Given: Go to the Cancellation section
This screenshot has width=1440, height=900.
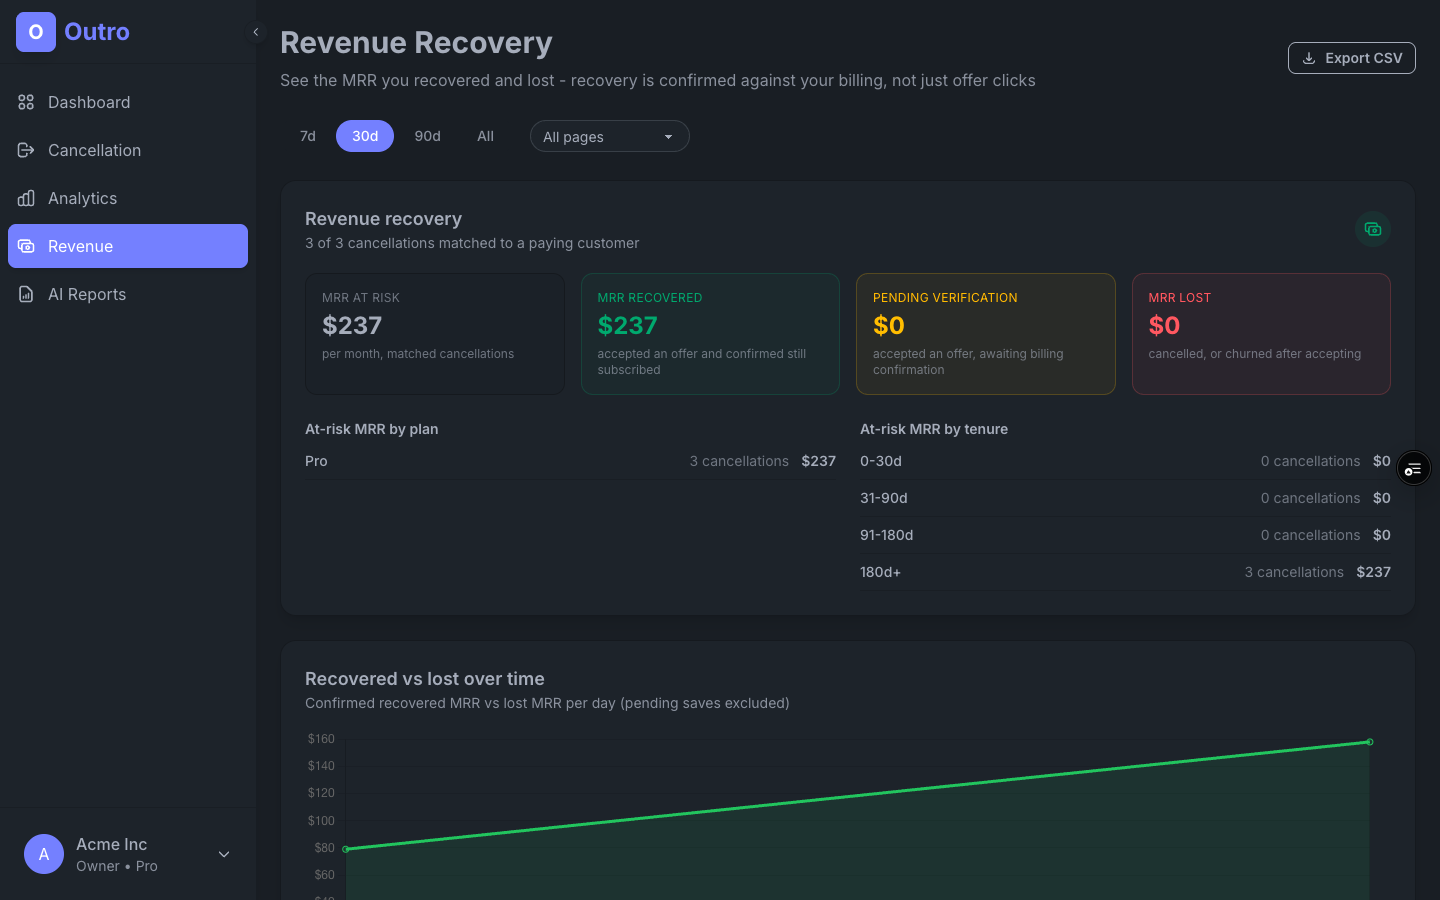Looking at the screenshot, I should 128,150.
